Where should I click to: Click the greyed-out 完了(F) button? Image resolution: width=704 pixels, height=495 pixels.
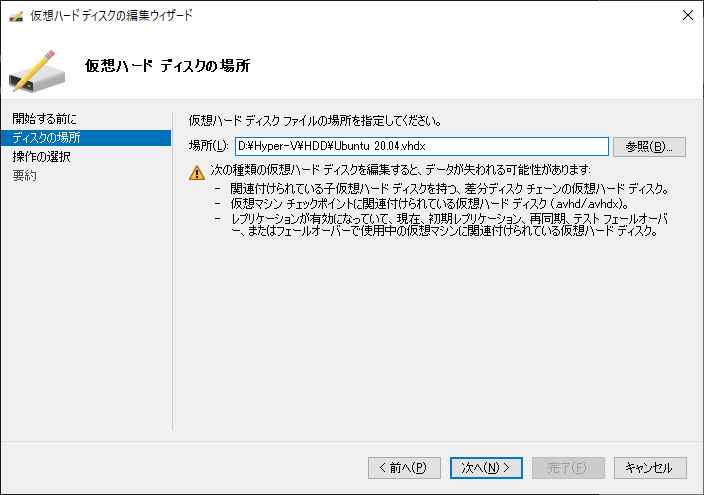click(x=568, y=468)
